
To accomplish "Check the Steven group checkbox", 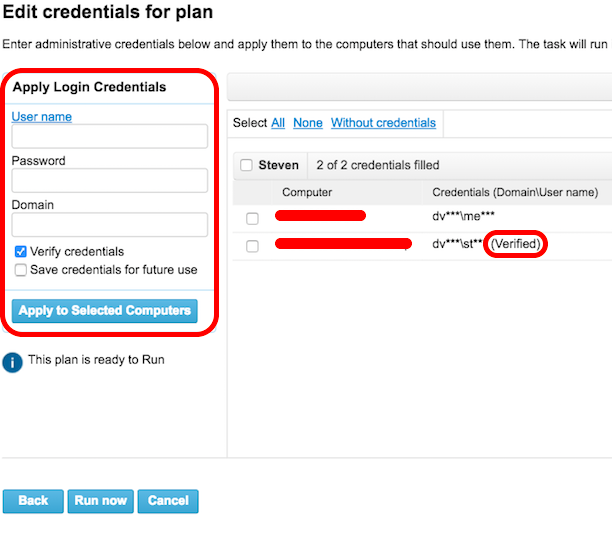I will click(x=246, y=165).
